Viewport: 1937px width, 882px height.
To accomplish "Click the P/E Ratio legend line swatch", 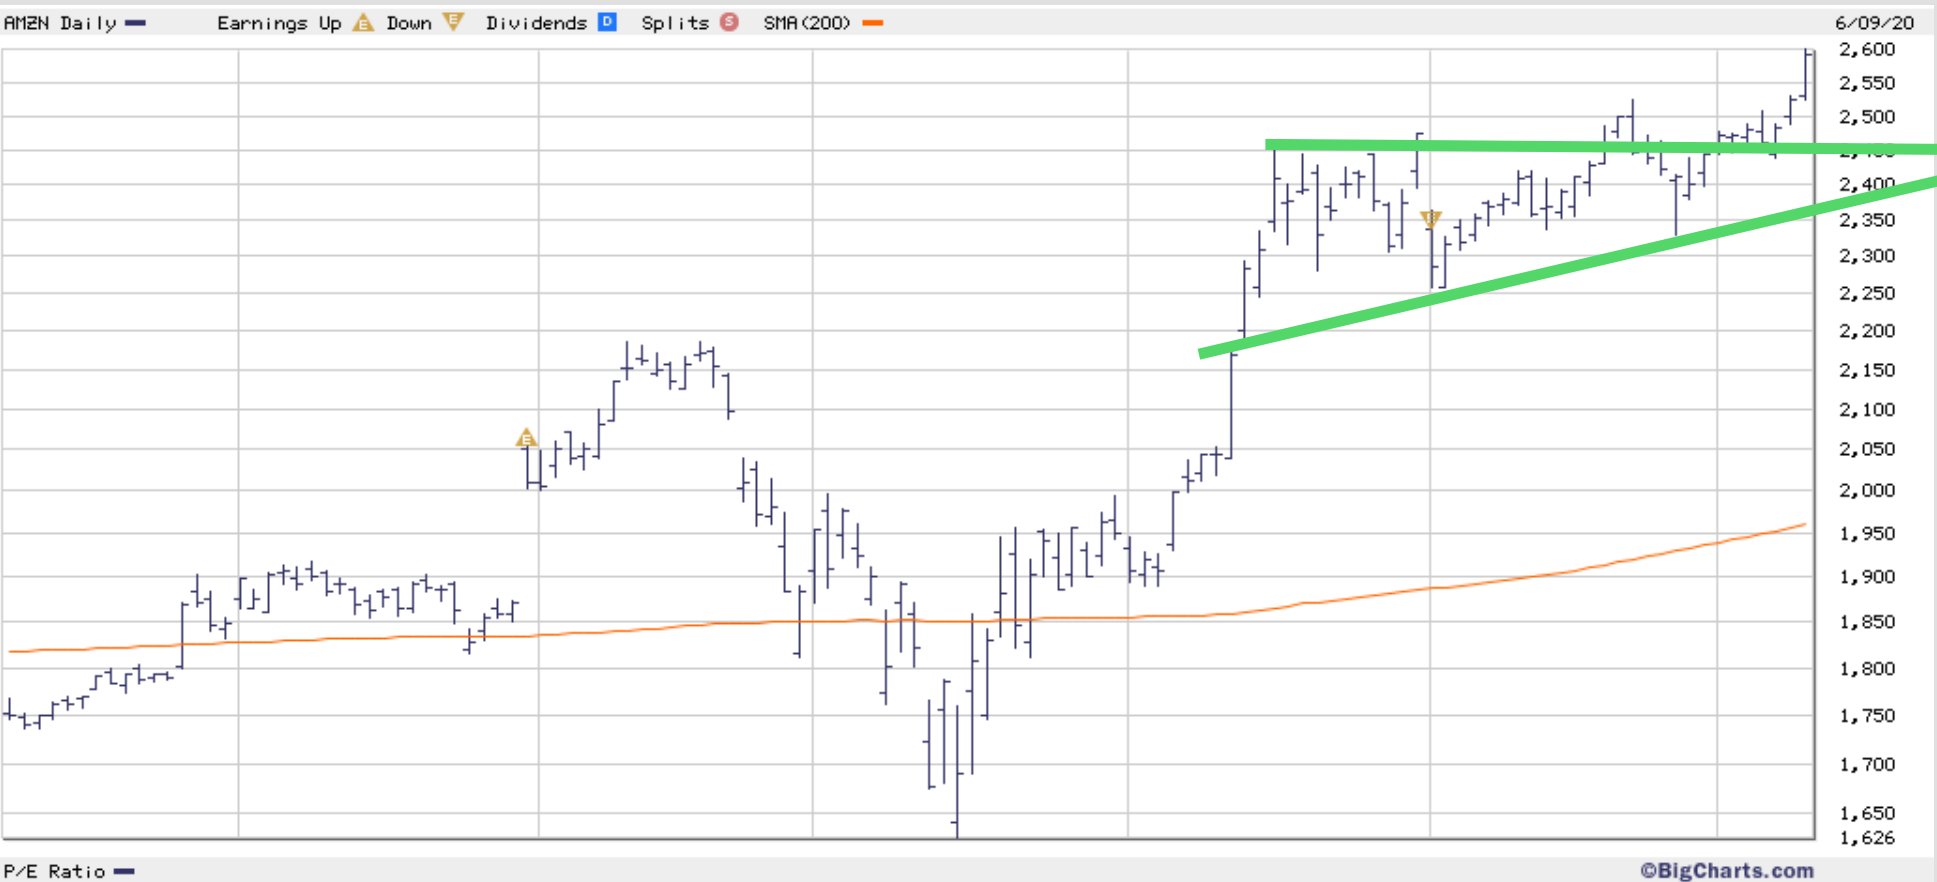I will click(124, 872).
